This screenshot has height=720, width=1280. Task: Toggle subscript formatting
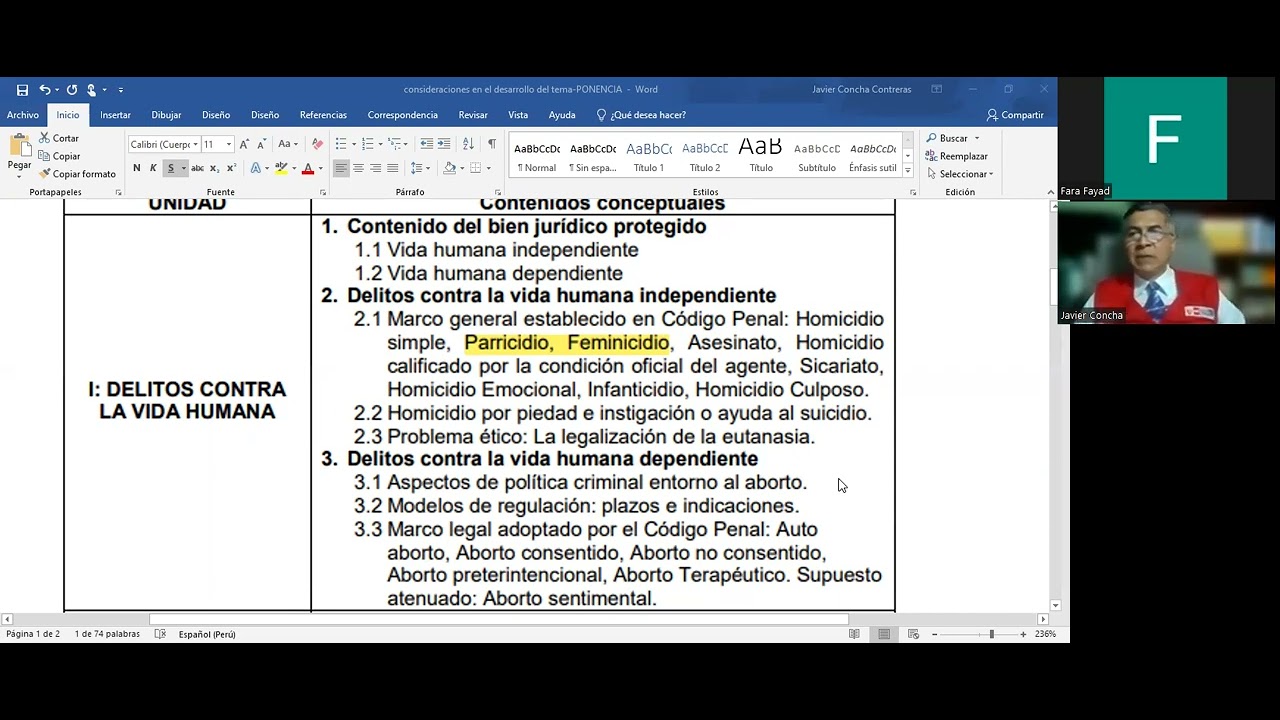[216, 168]
